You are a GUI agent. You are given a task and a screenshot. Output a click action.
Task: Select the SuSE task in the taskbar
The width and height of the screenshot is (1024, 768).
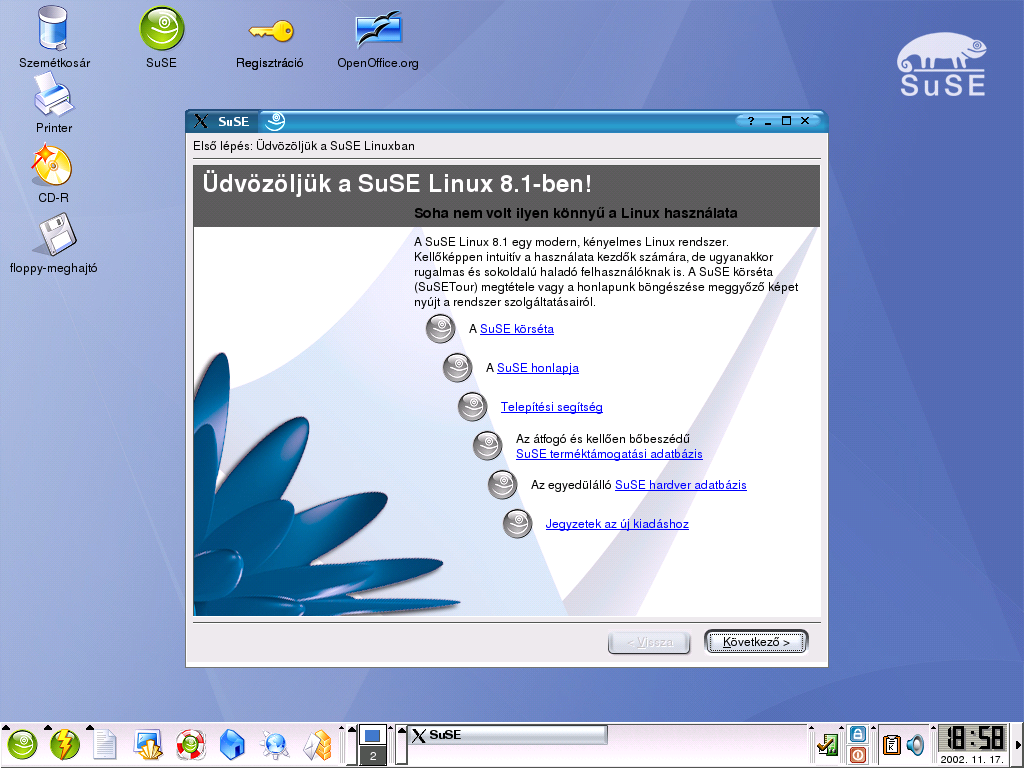(x=507, y=735)
